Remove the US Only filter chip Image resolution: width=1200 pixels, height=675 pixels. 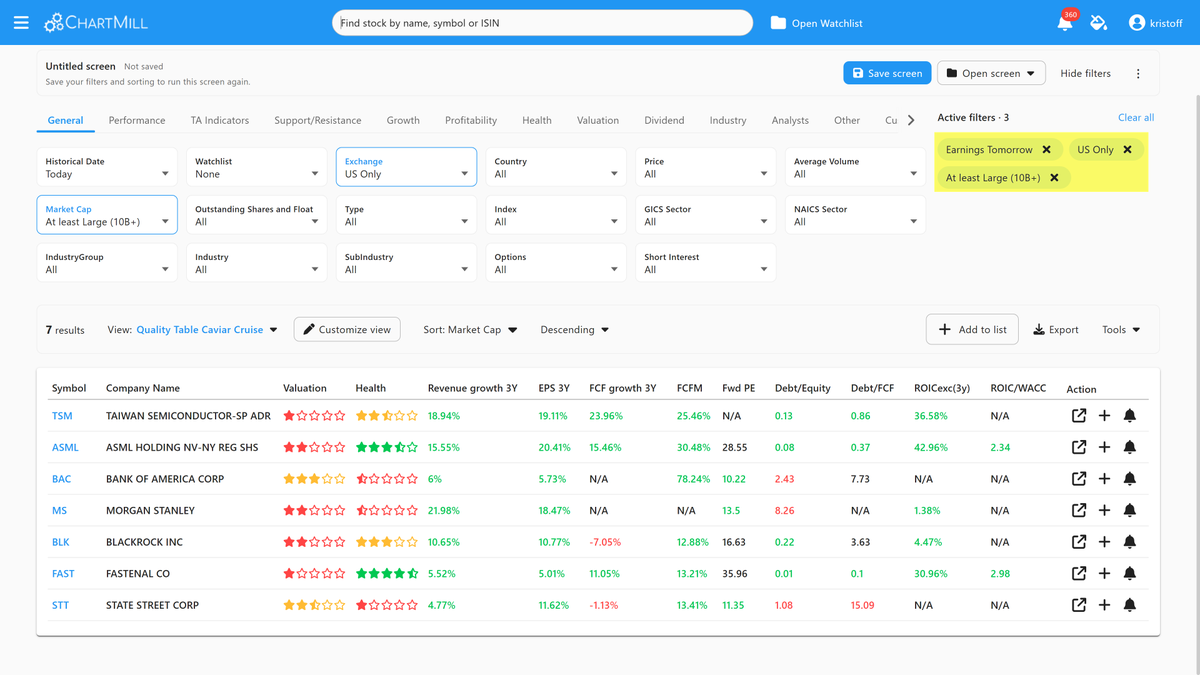coord(1128,150)
